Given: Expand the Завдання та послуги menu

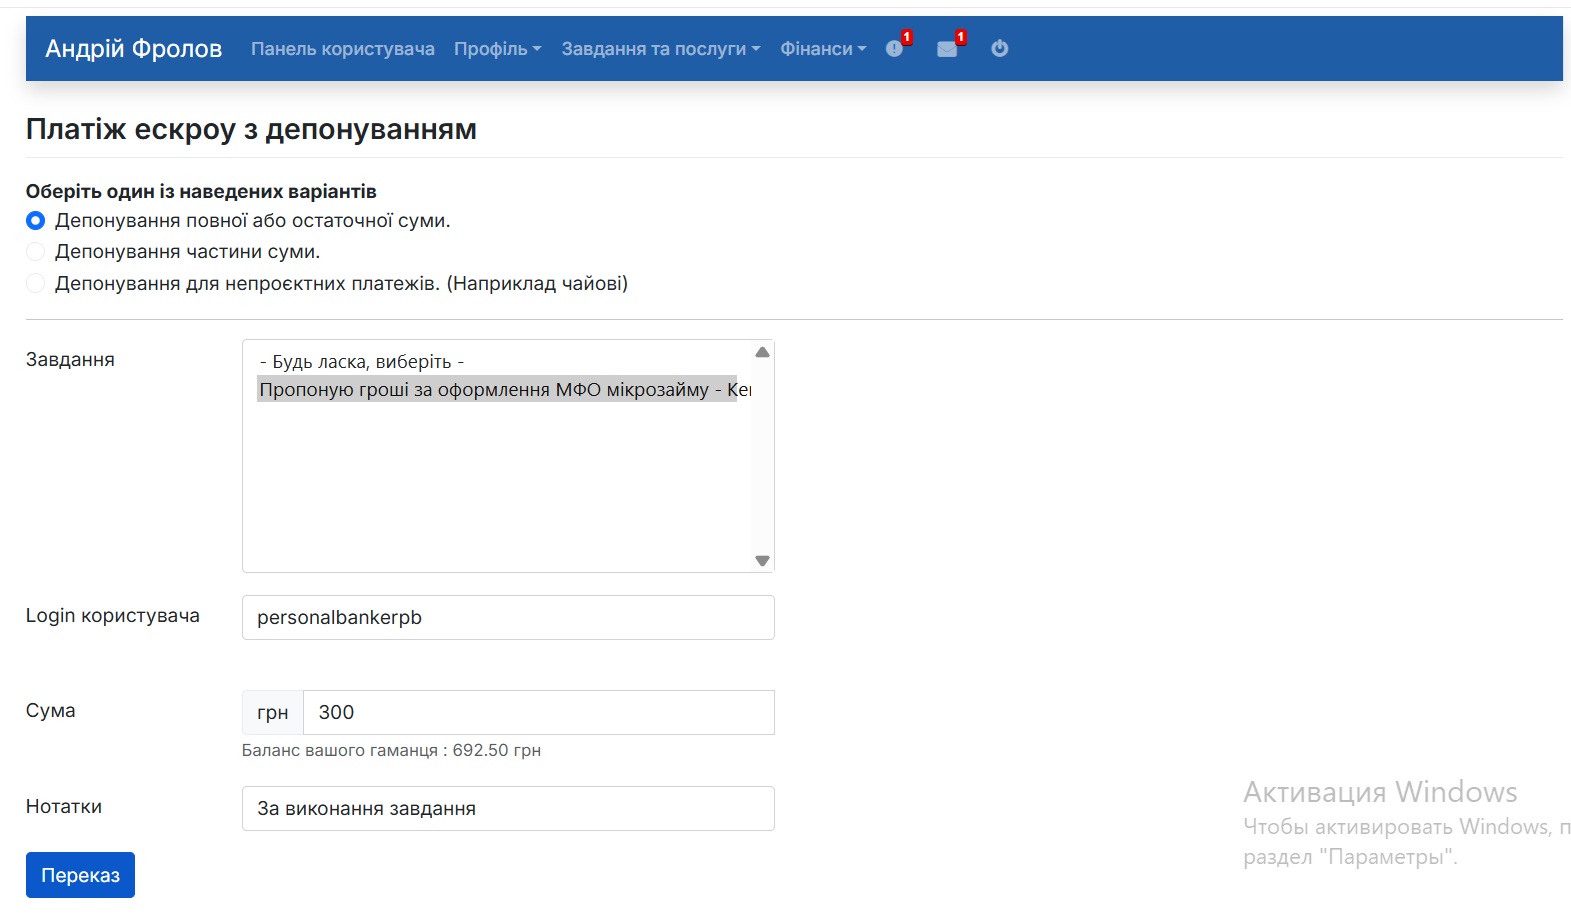Looking at the screenshot, I should (x=660, y=49).
